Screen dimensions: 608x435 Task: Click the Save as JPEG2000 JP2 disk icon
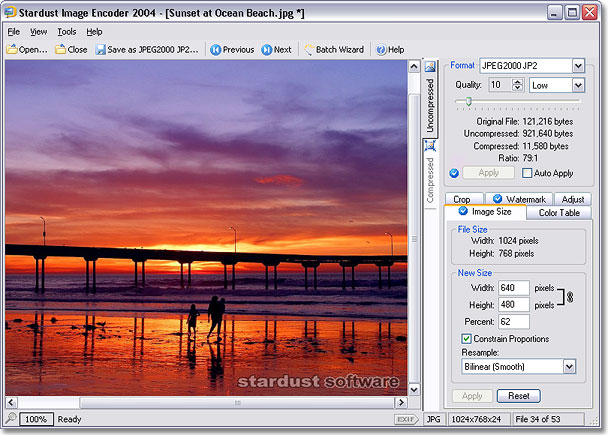tap(101, 50)
